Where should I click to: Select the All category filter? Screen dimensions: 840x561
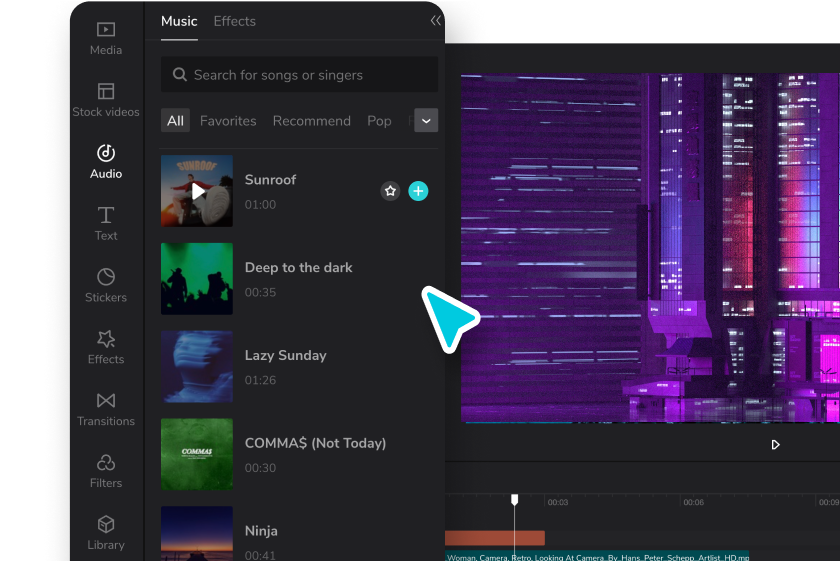(175, 121)
